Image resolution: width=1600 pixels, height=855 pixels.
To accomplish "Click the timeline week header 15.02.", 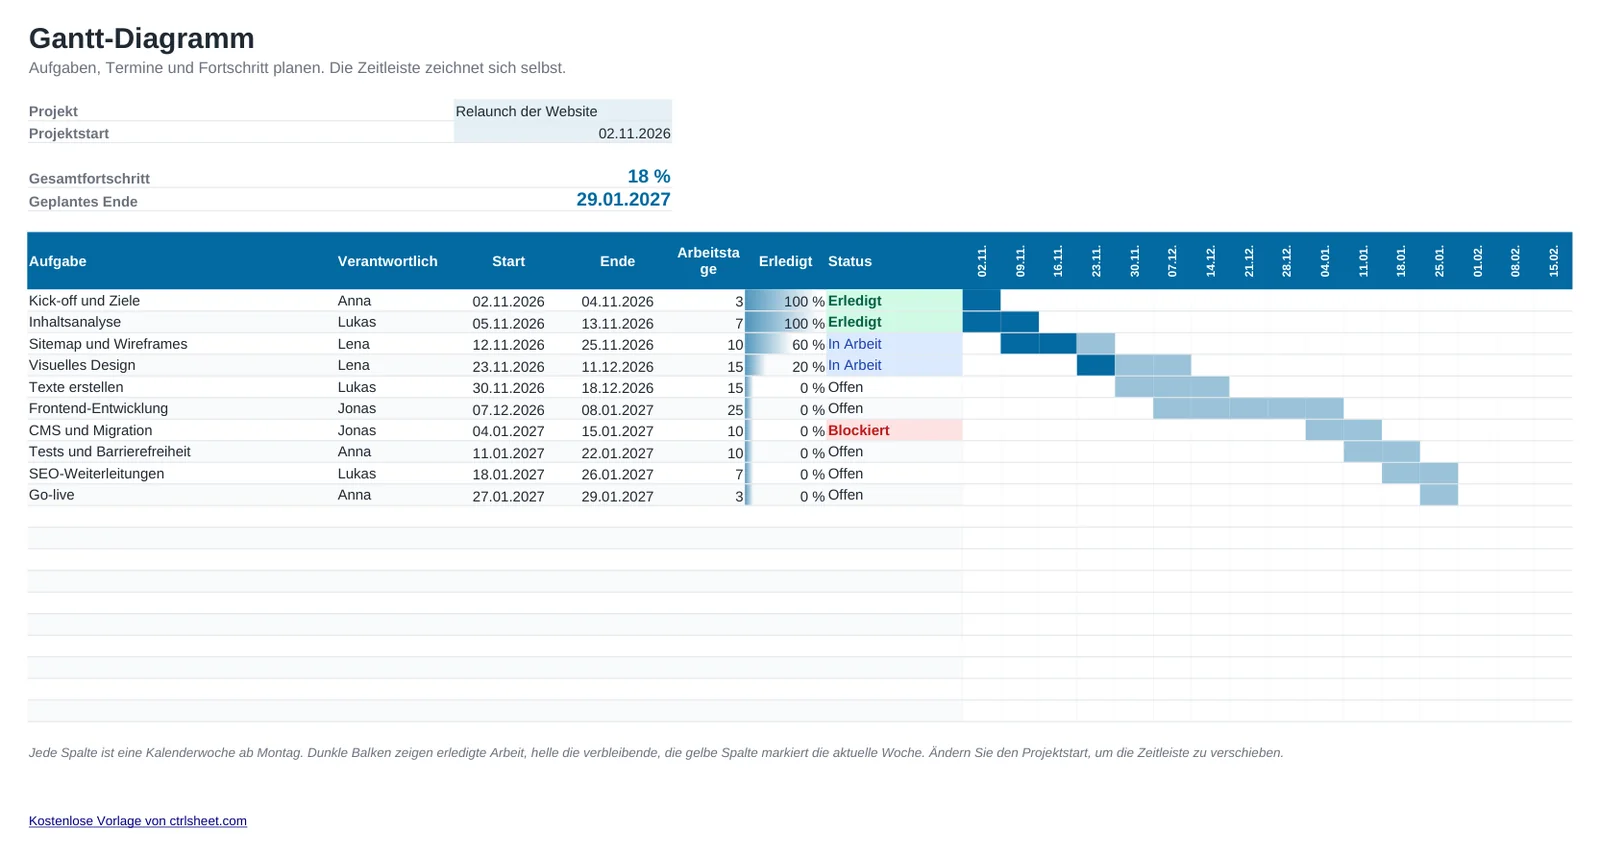I will click(1554, 261).
